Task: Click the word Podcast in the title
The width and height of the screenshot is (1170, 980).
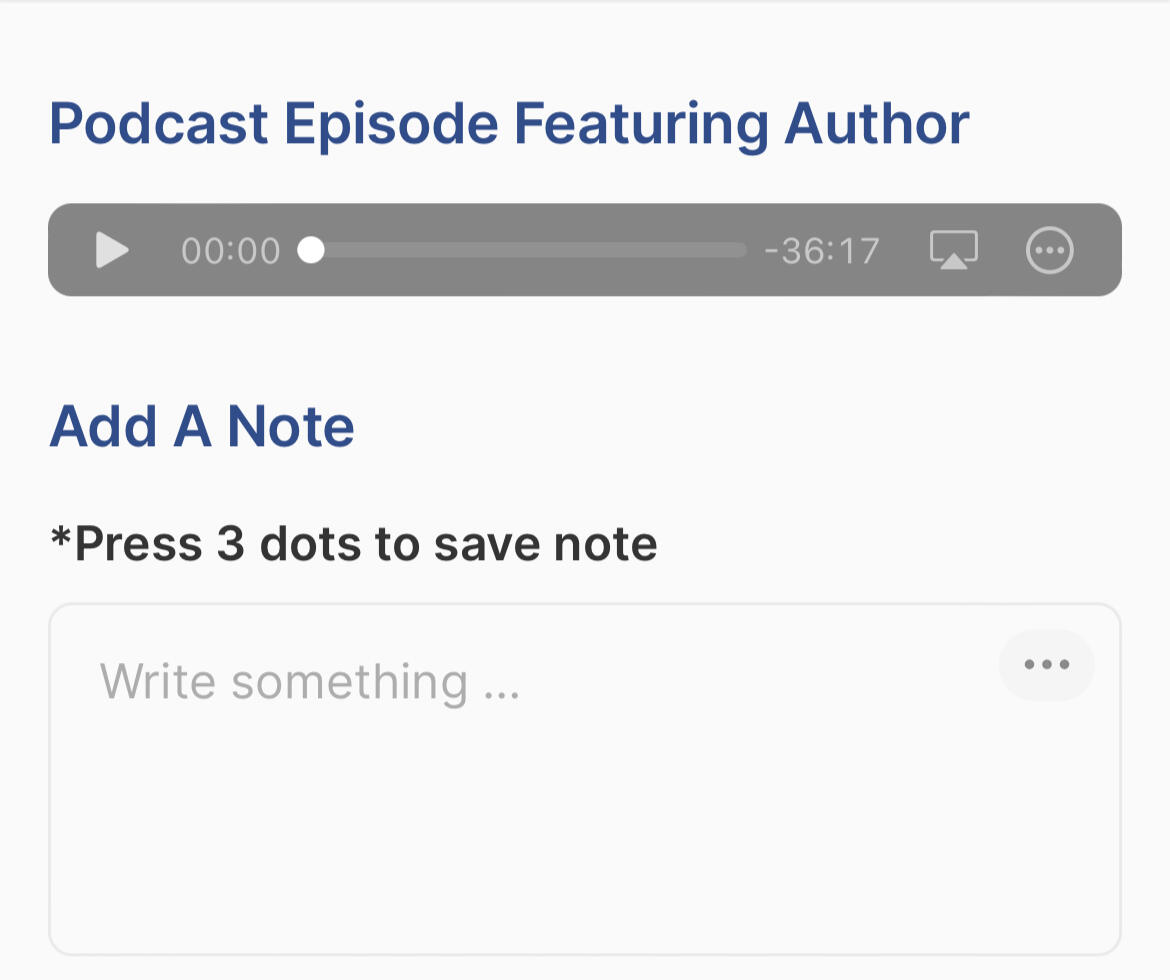Action: pos(159,124)
